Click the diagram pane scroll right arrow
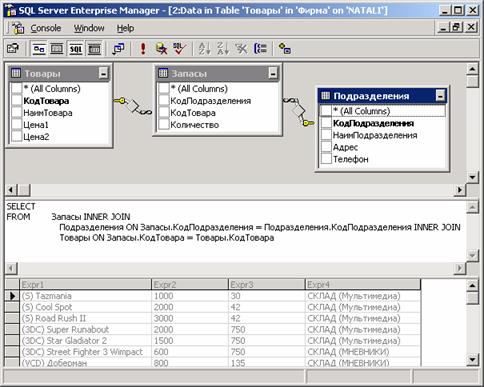Viewport: 484px width, 387px height. click(460, 190)
